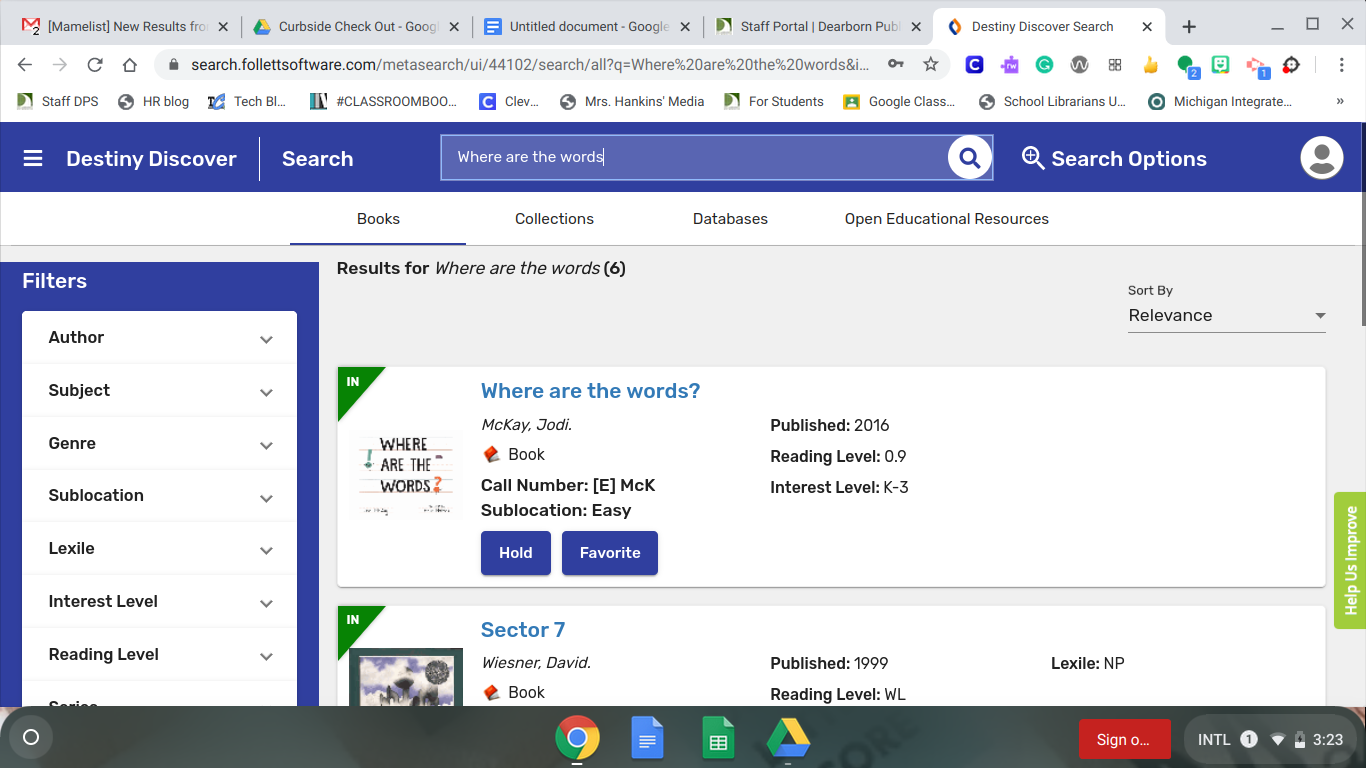The image size is (1366, 768).
Task: Reload the page with the refresh icon
Action: point(95,65)
